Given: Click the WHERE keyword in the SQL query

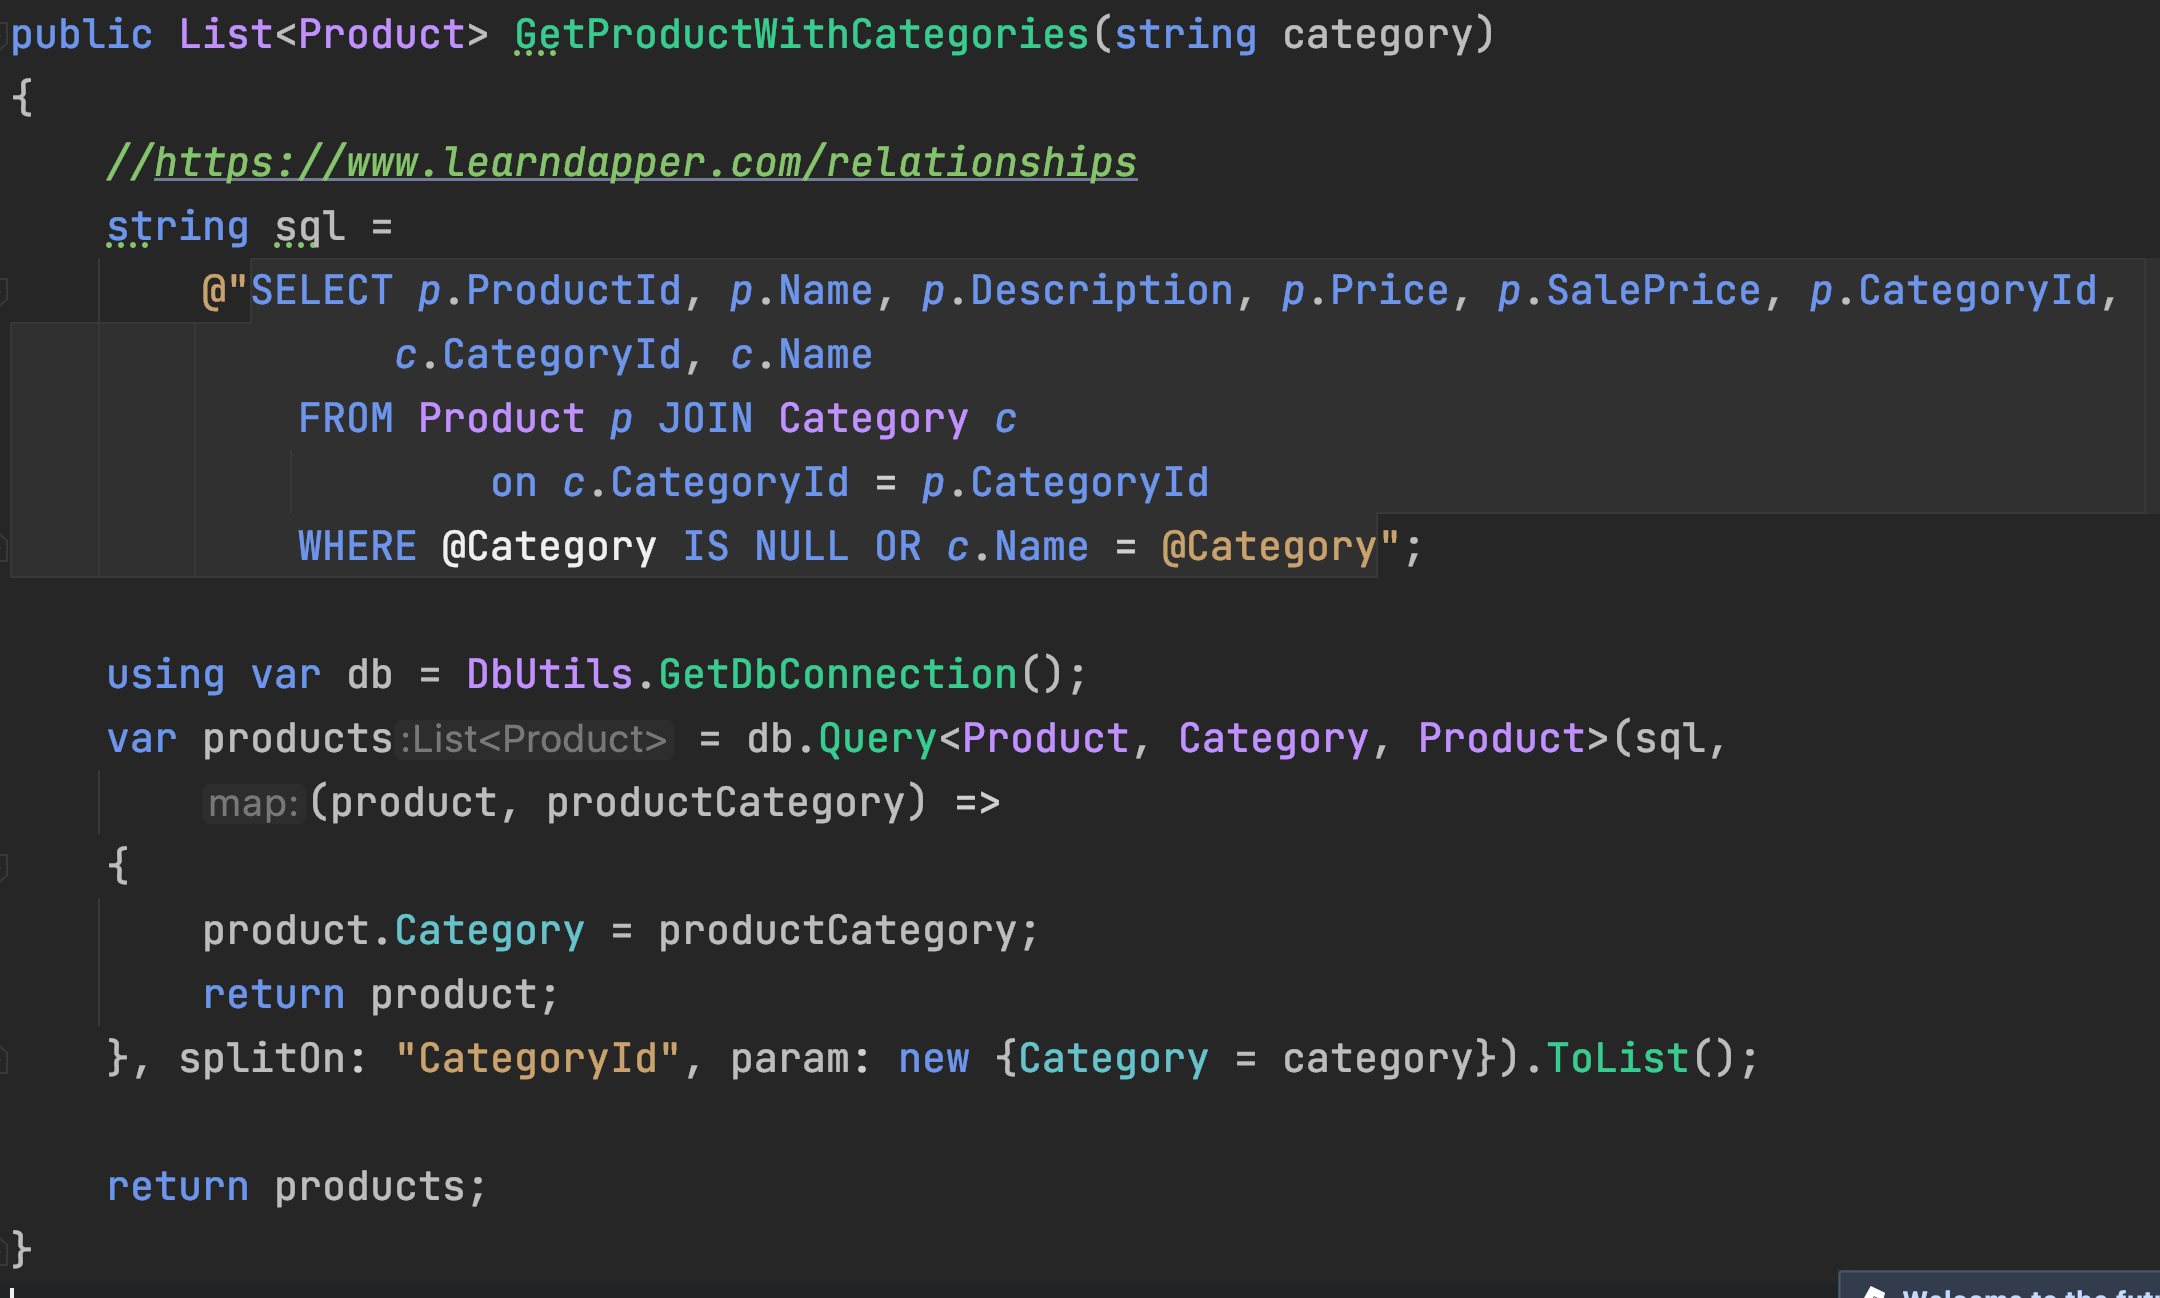Looking at the screenshot, I should (357, 547).
